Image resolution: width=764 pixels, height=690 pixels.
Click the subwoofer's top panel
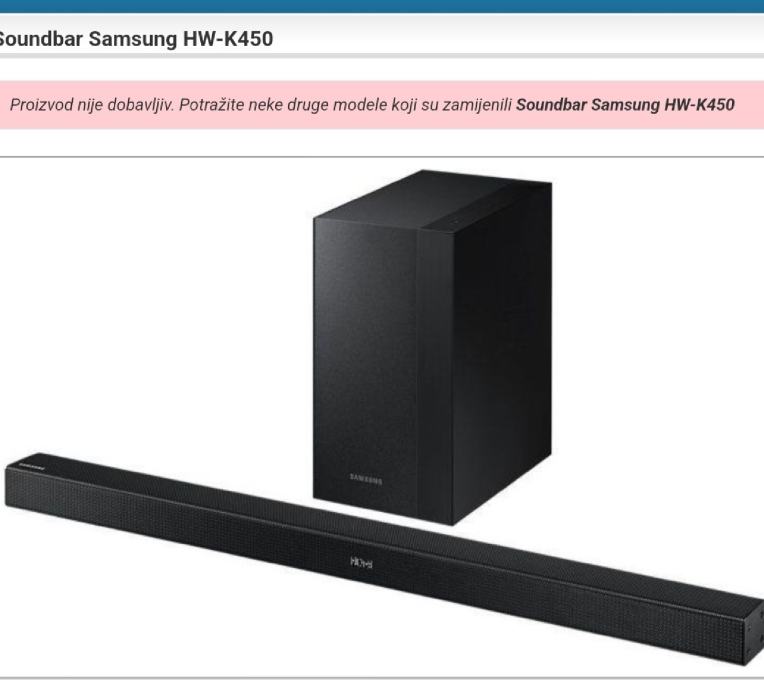[x=434, y=200]
